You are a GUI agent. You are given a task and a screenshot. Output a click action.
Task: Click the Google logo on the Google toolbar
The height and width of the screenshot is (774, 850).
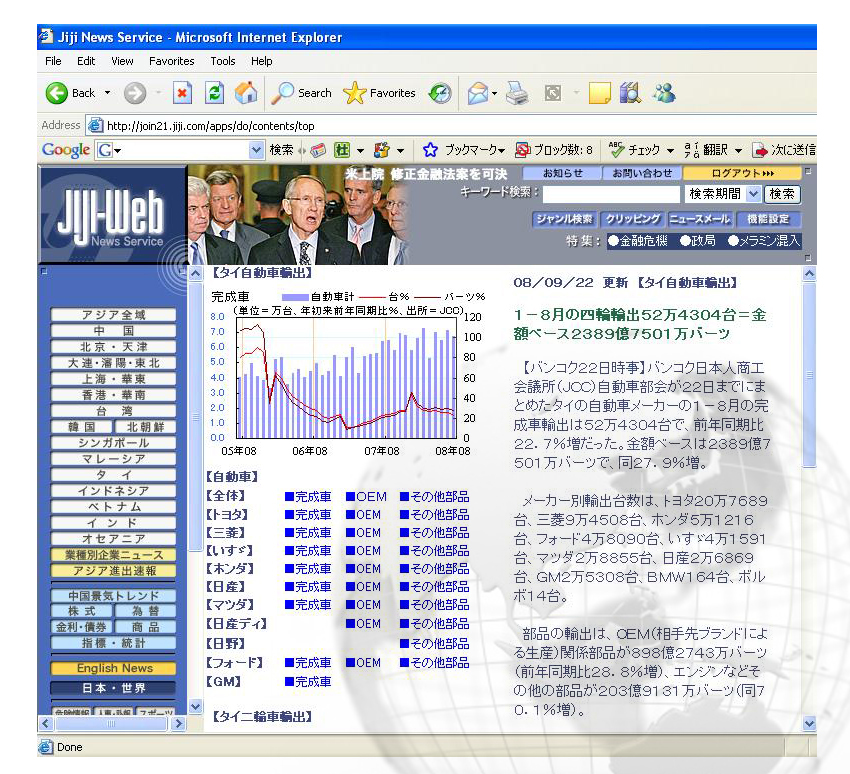coord(66,150)
